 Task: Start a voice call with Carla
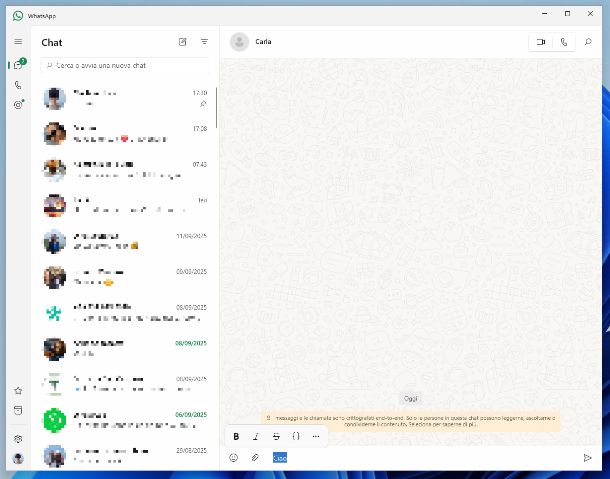565,42
